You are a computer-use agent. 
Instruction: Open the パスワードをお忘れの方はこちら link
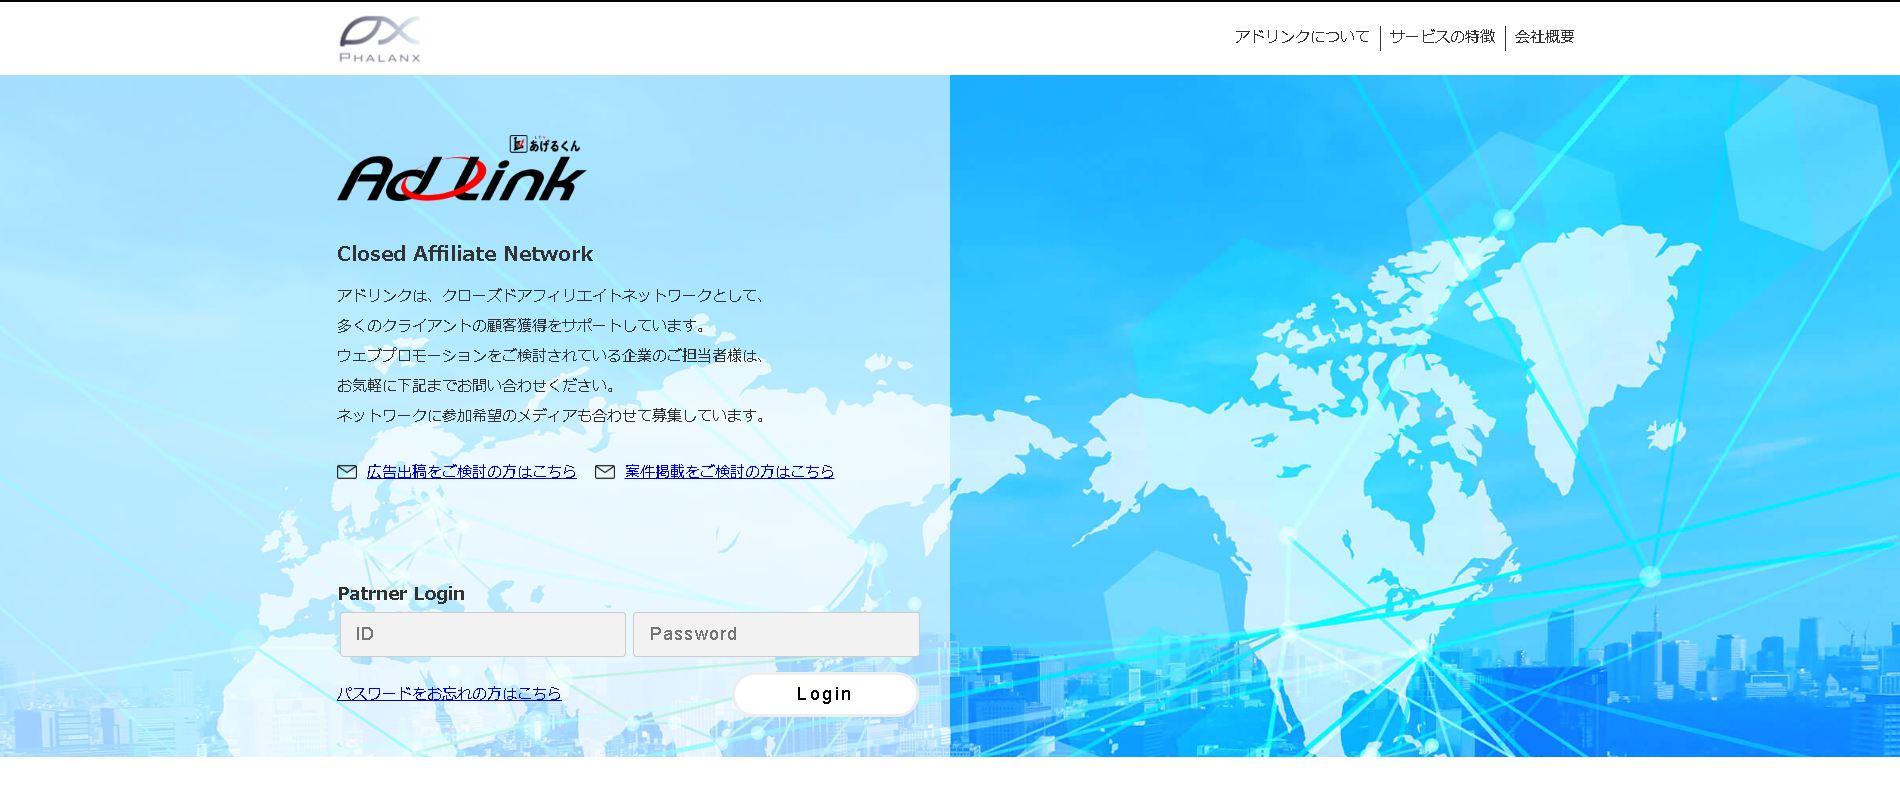pos(449,693)
